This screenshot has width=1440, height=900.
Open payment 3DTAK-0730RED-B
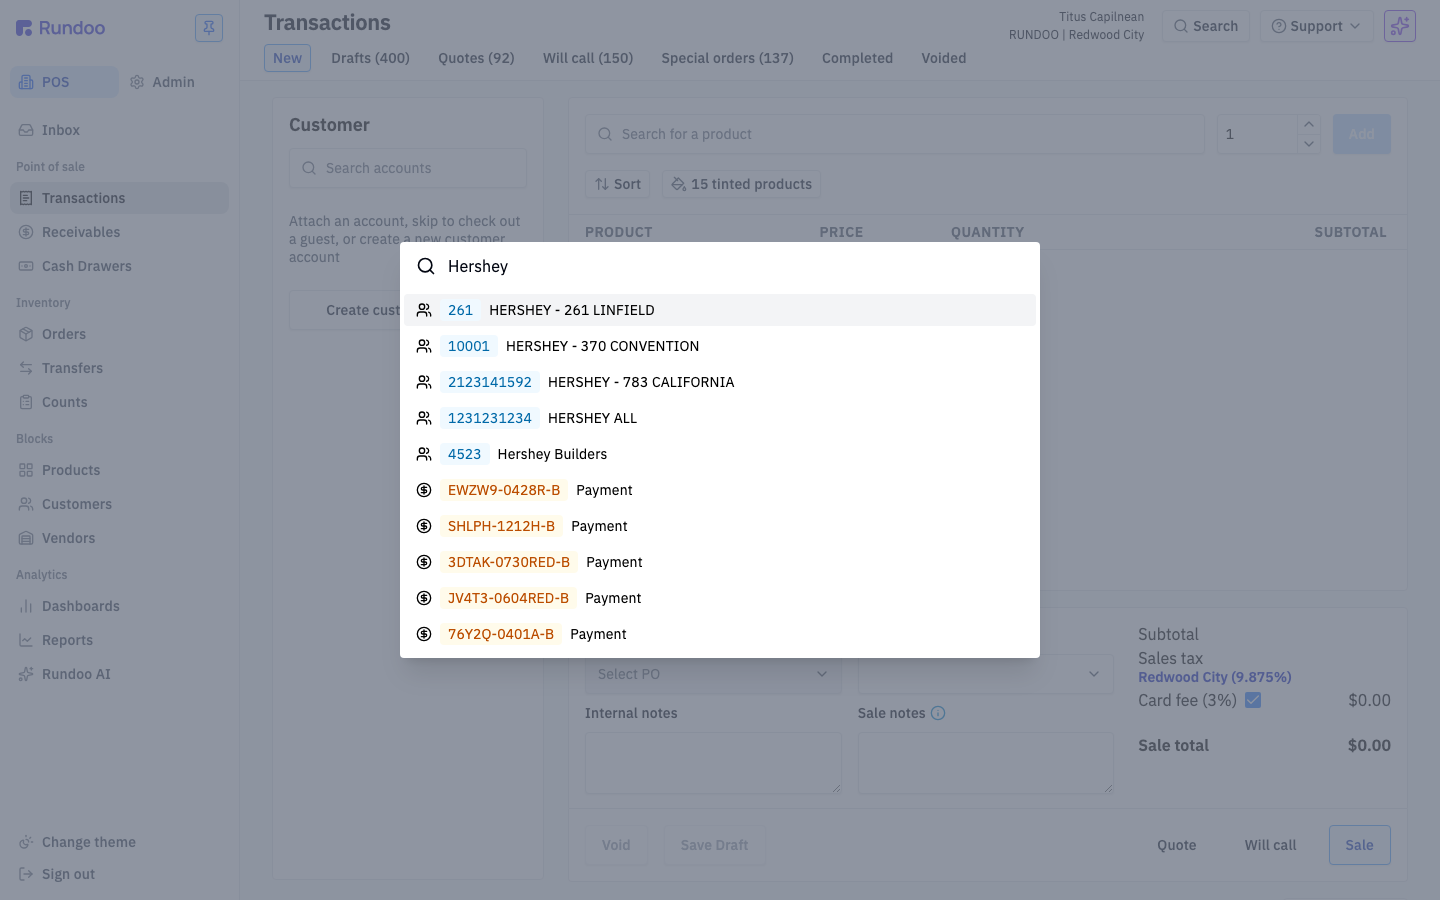720,562
